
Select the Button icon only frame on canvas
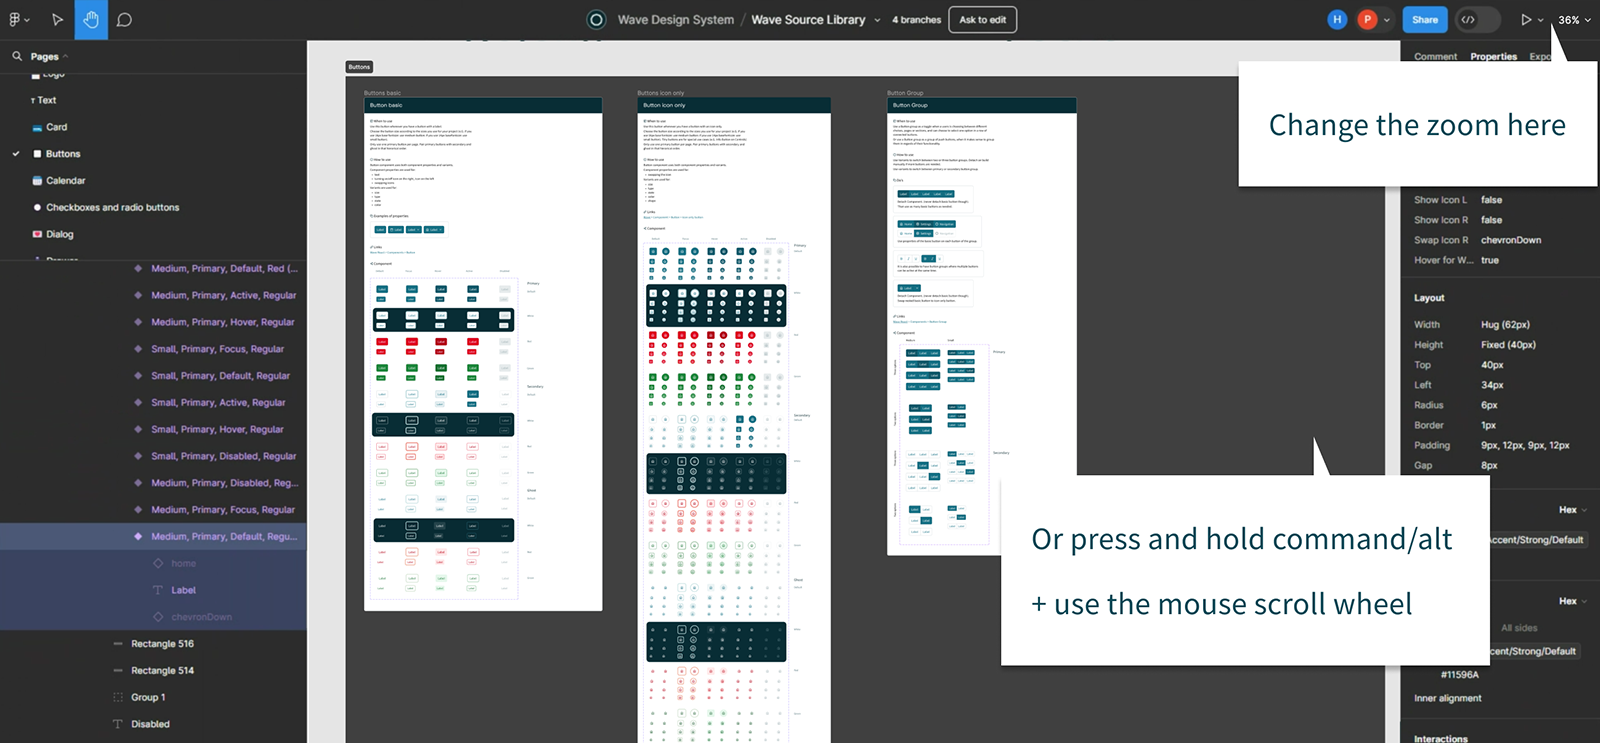point(734,420)
